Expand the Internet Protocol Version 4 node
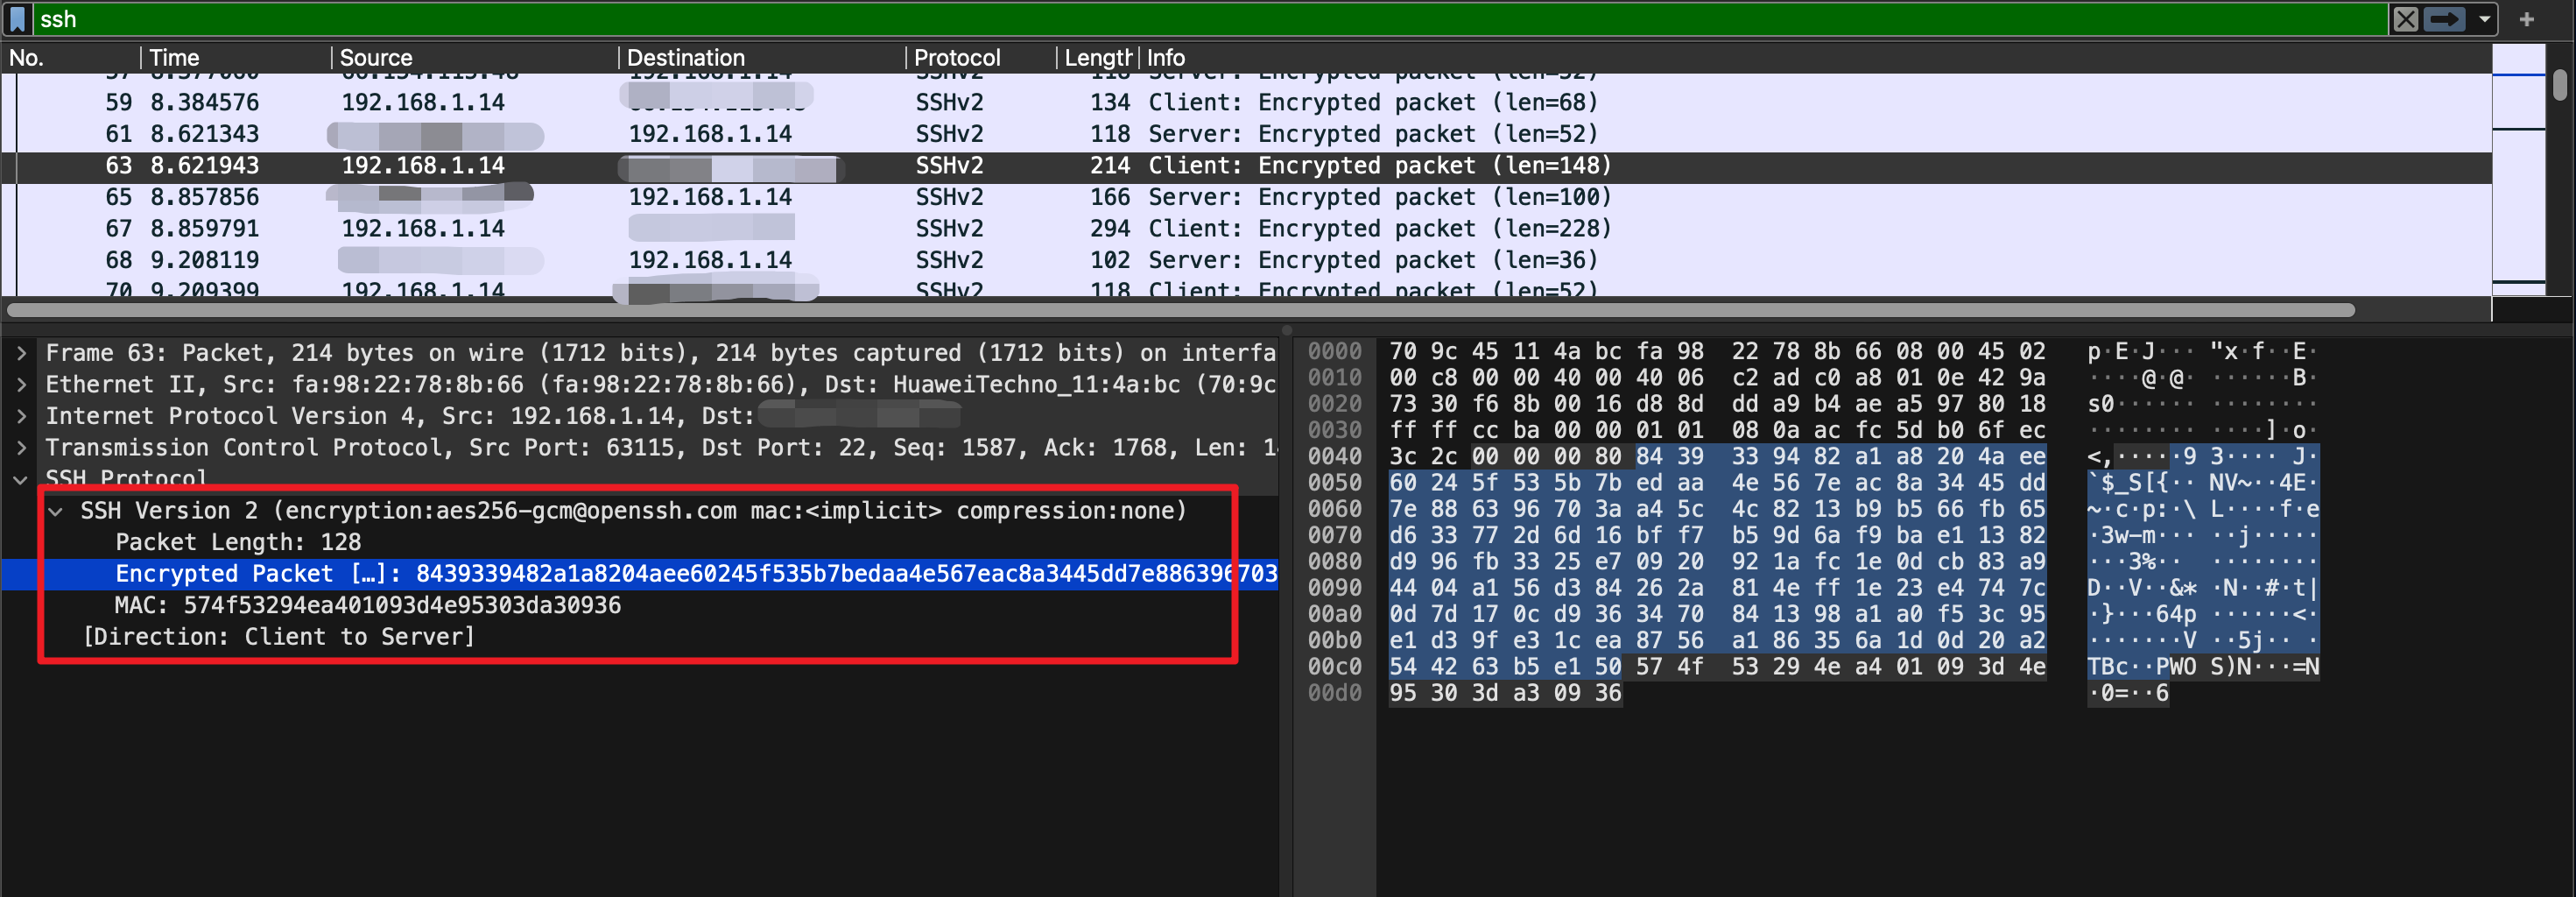Image resolution: width=2576 pixels, height=897 pixels. point(21,416)
